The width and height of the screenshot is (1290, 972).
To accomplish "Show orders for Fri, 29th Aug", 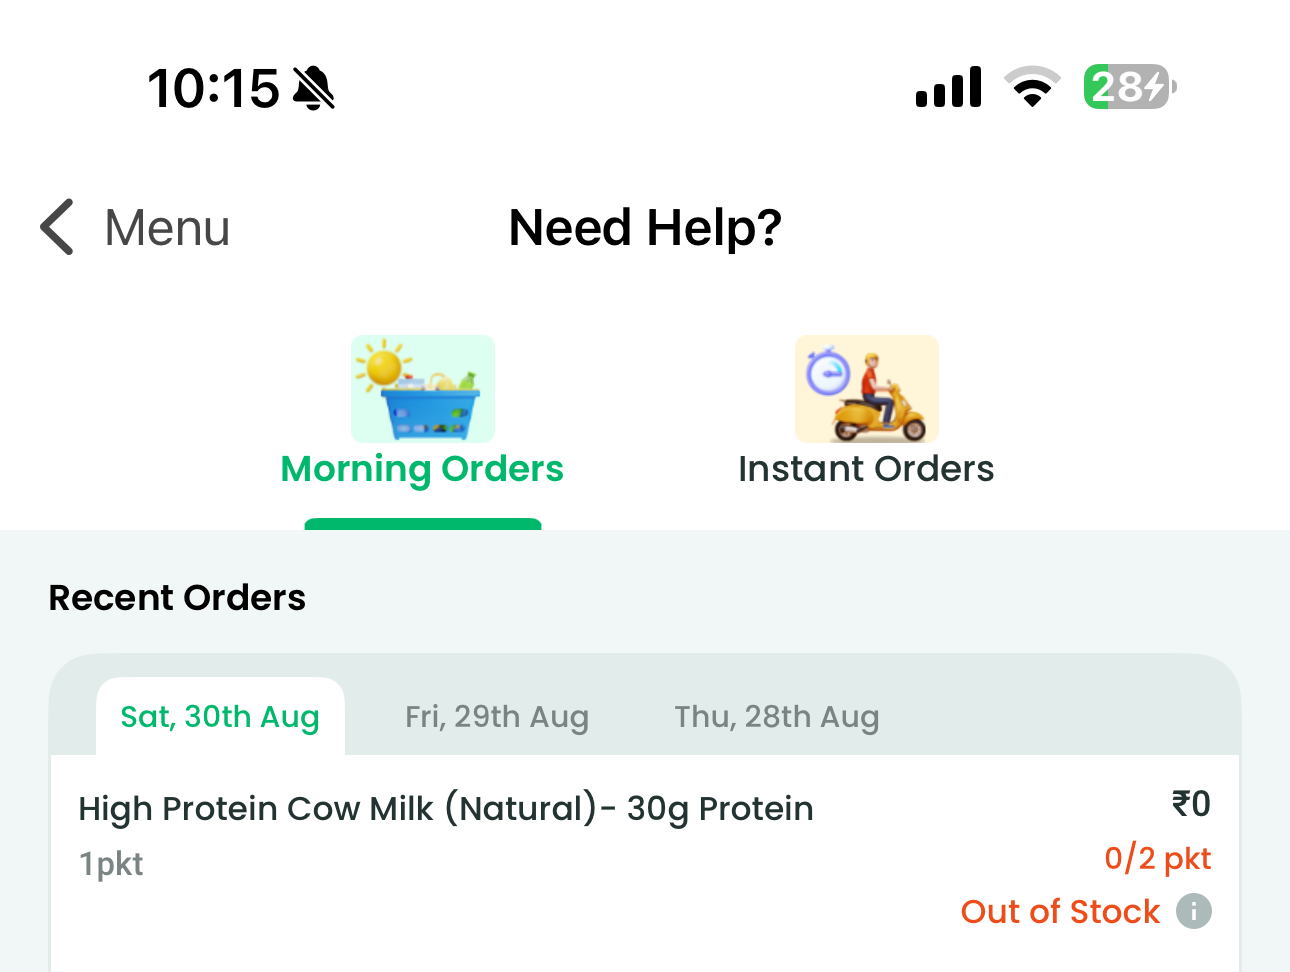I will [497, 717].
